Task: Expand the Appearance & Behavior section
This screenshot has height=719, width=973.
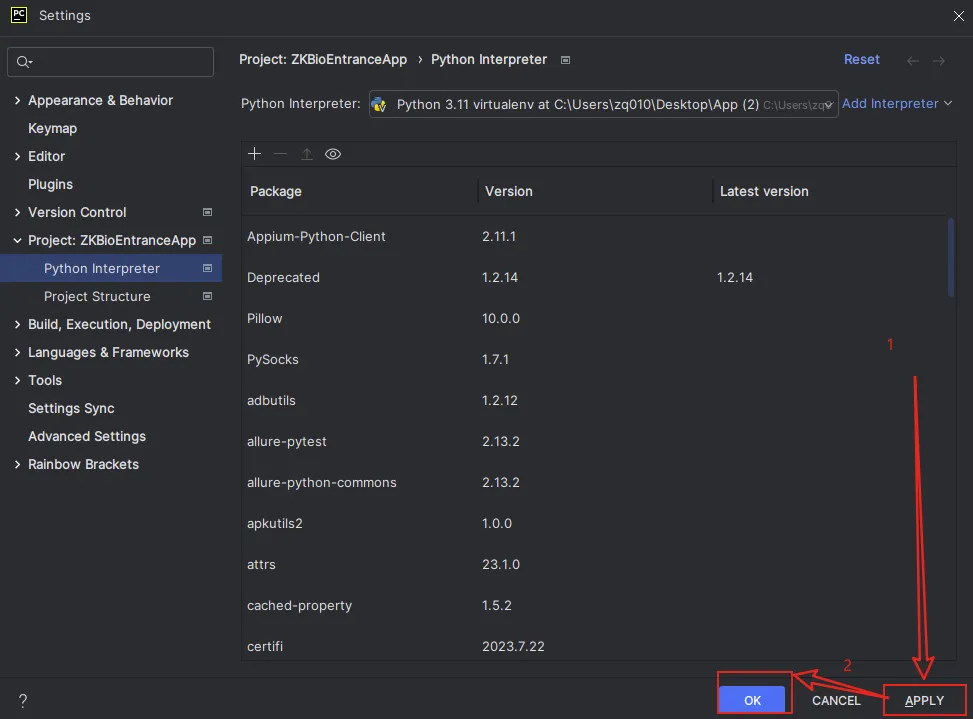Action: 18,101
